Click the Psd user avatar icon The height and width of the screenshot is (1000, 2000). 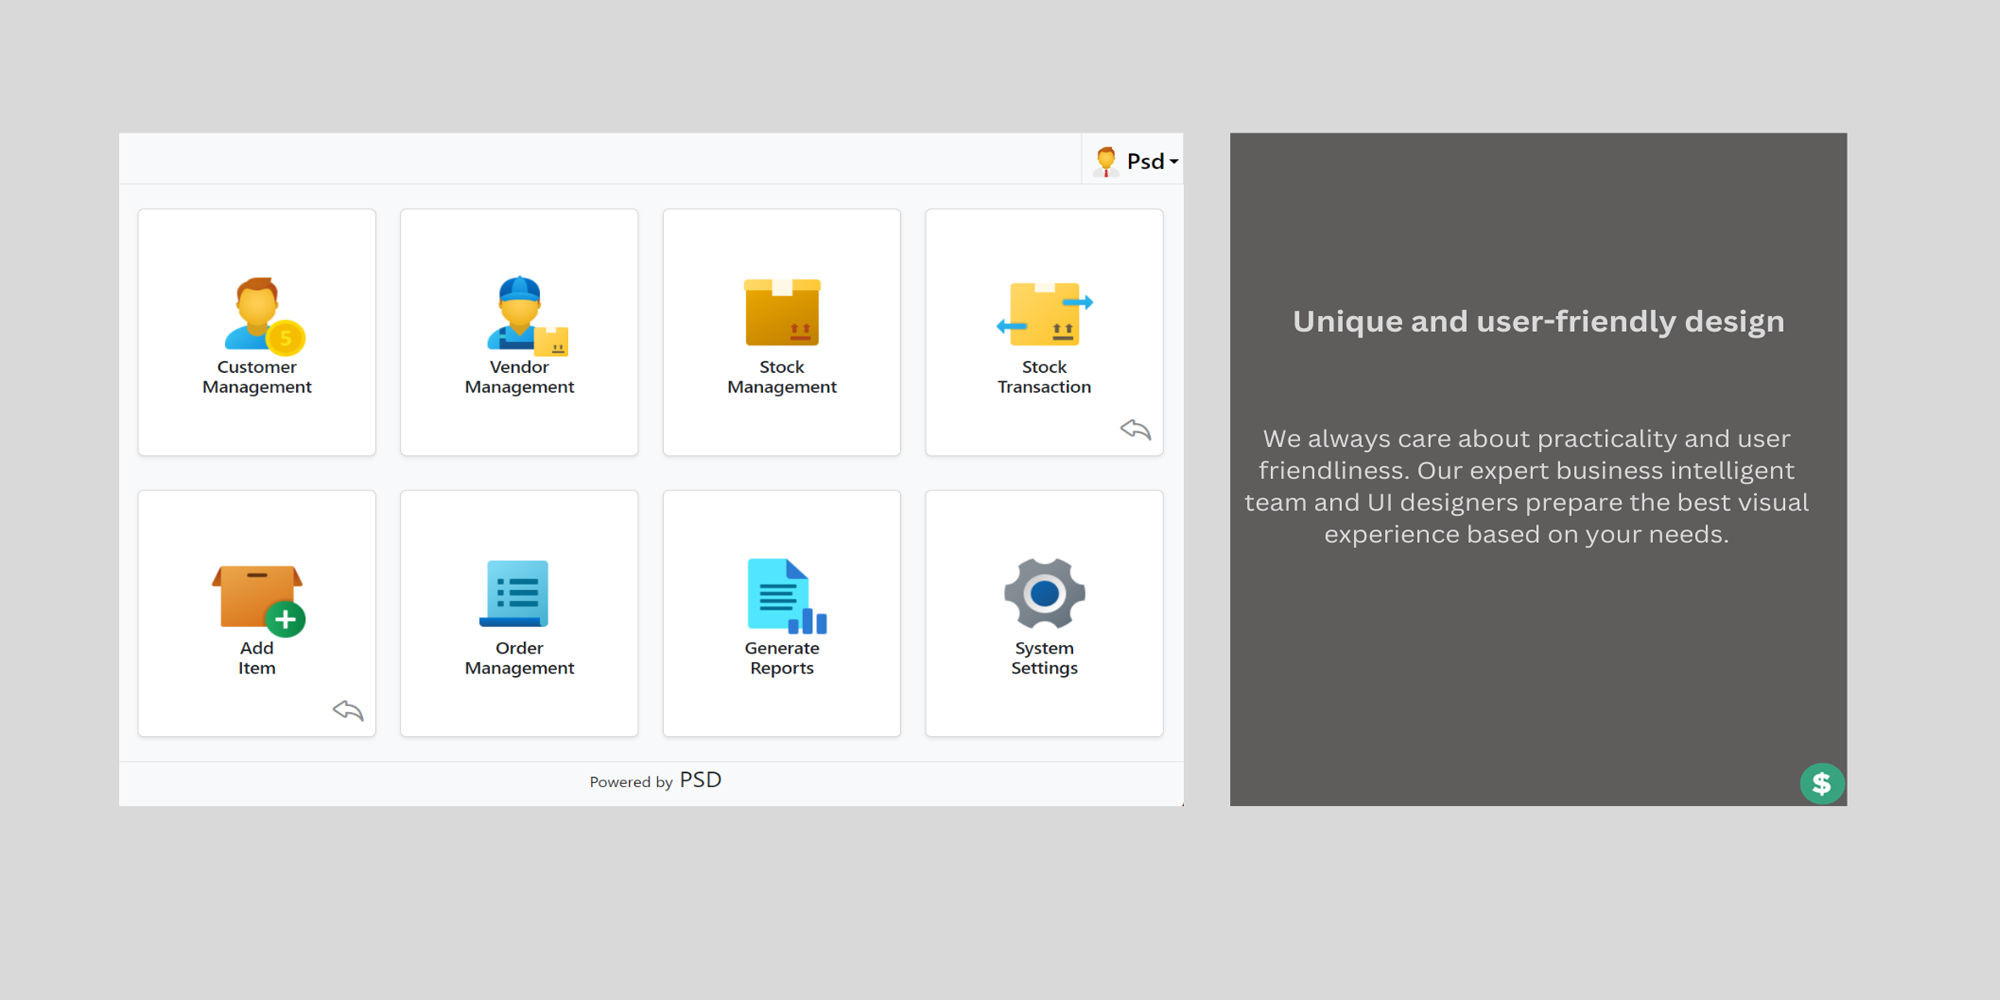1105,161
